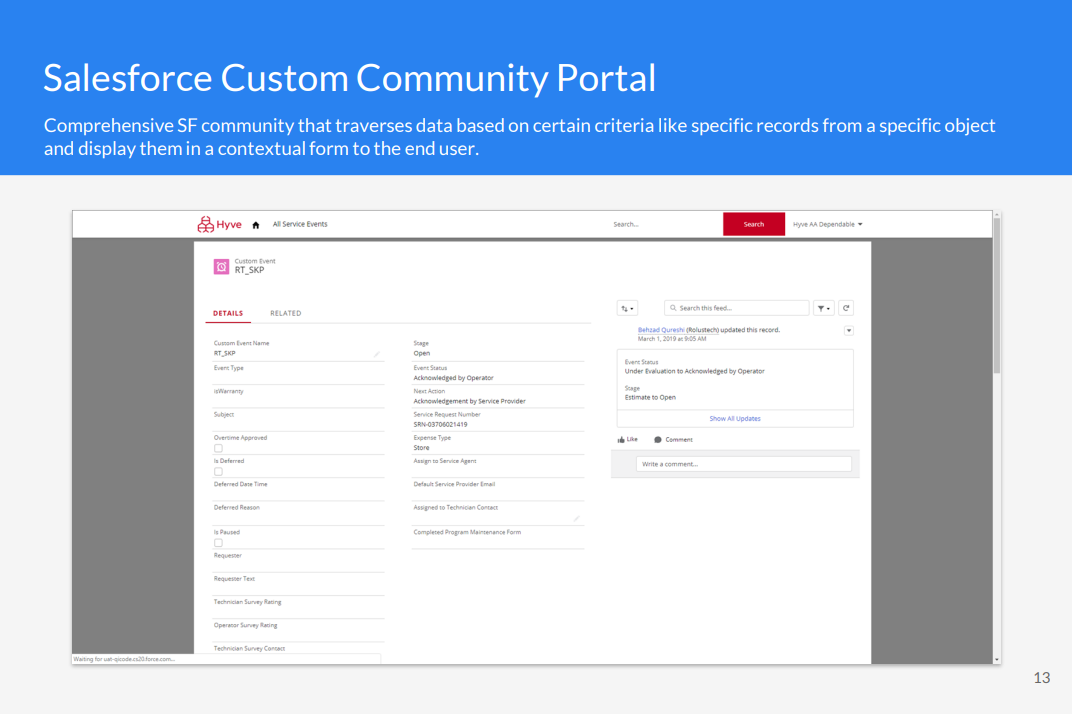This screenshot has height=714, width=1072.
Task: Edit Assigned to Technician Contact with pencil icon
Action: 577,518
